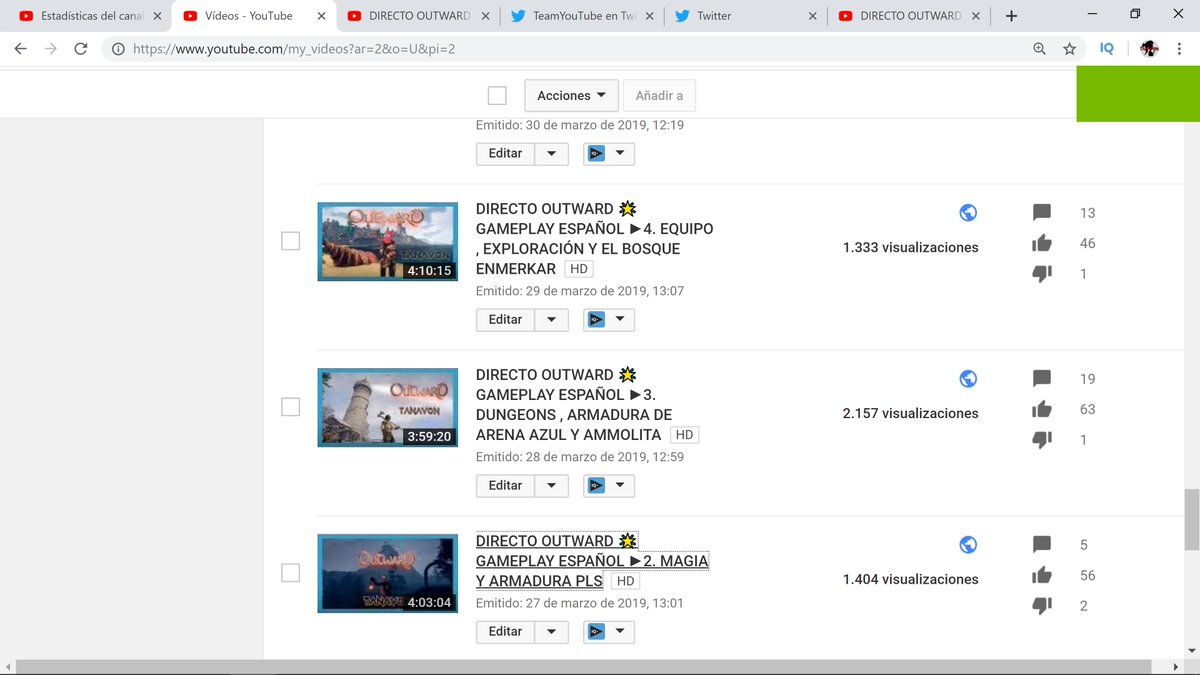Open video title 2. MAGIA Y ARMADURA PLS
The height and width of the screenshot is (675, 1200).
pos(592,561)
